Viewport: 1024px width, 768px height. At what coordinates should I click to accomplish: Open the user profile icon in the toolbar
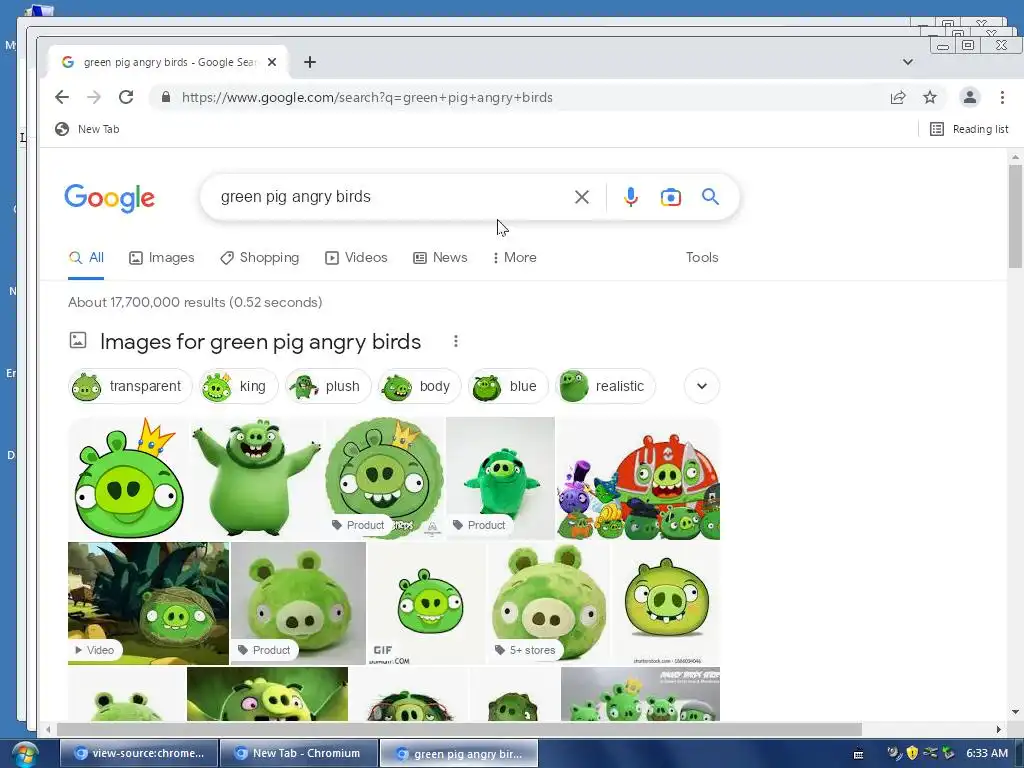[970, 97]
